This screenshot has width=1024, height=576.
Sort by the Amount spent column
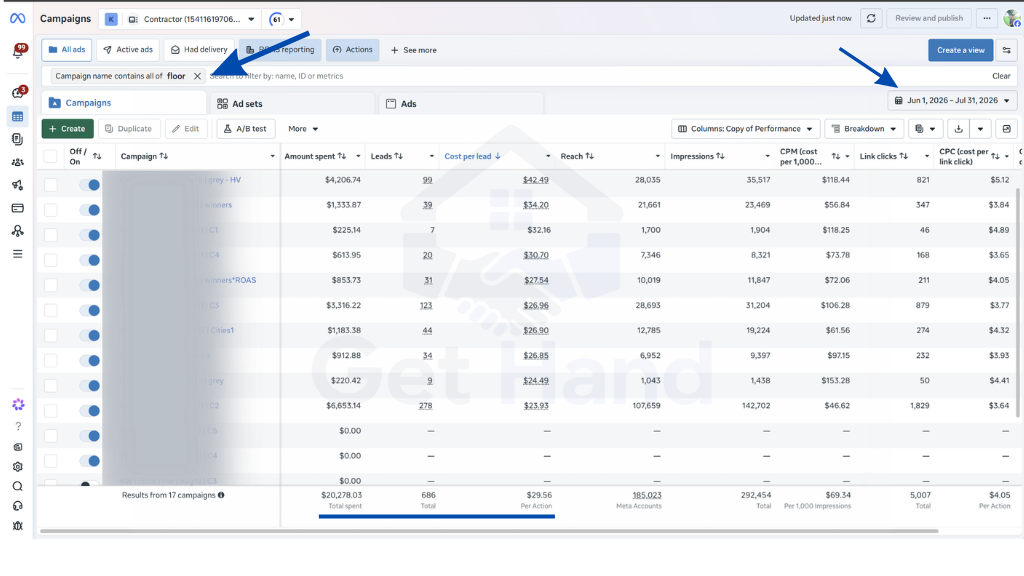[315, 156]
